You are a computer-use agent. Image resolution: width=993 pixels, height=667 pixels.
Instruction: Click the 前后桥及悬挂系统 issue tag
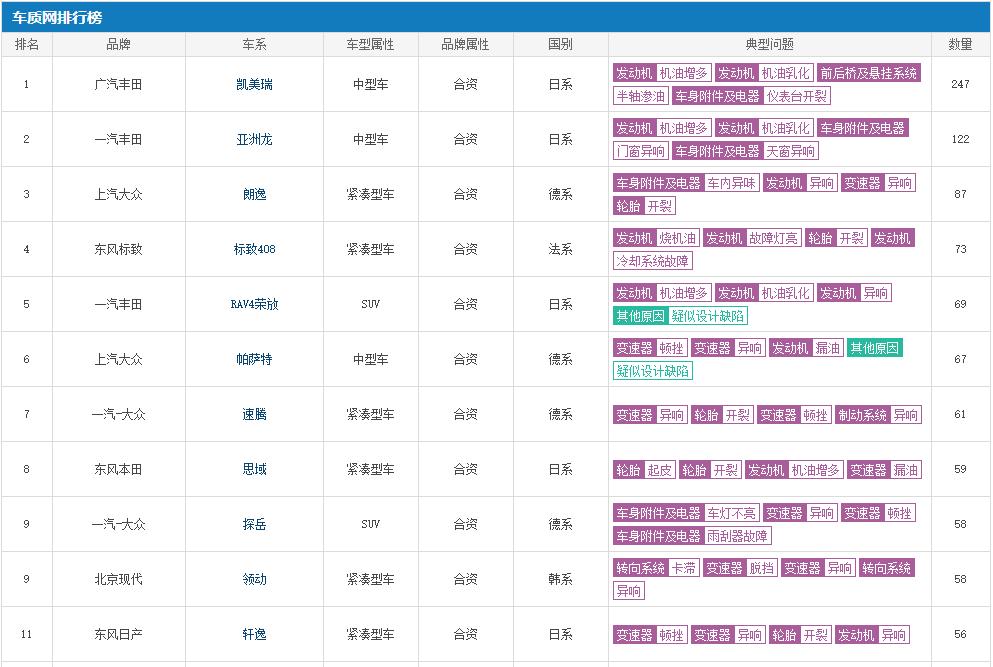click(868, 73)
